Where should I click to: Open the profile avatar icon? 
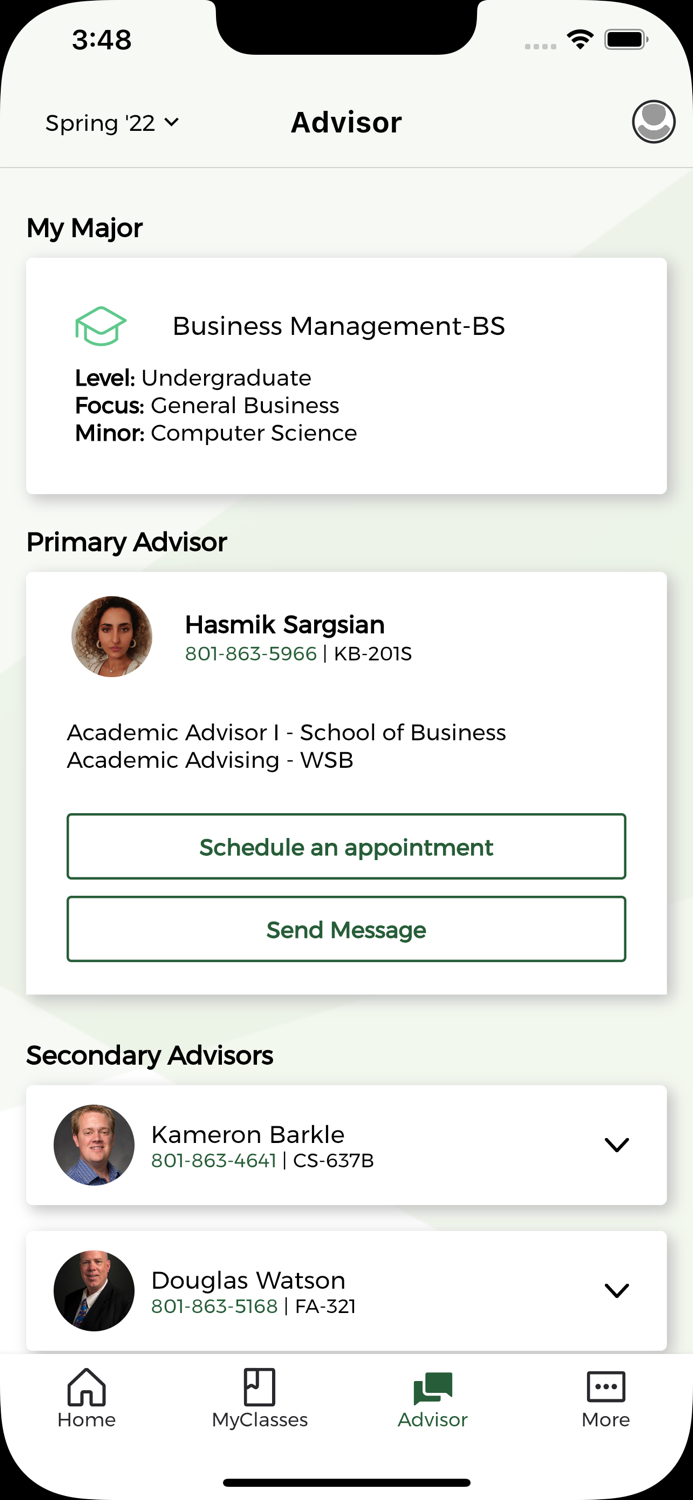[x=653, y=122]
